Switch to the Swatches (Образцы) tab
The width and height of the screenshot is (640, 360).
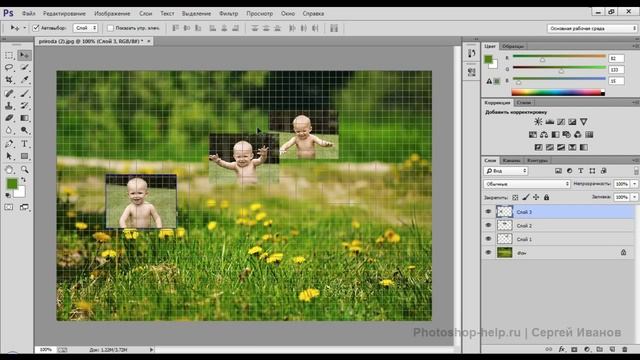[513, 46]
